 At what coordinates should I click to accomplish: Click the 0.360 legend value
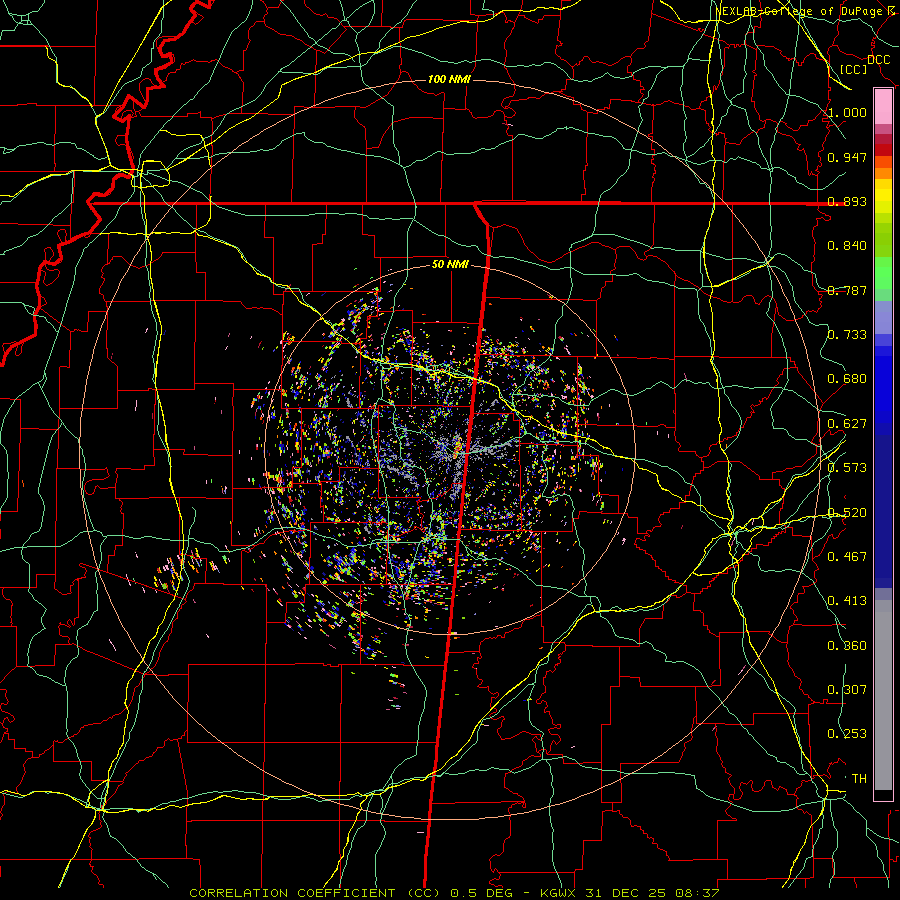coord(847,646)
